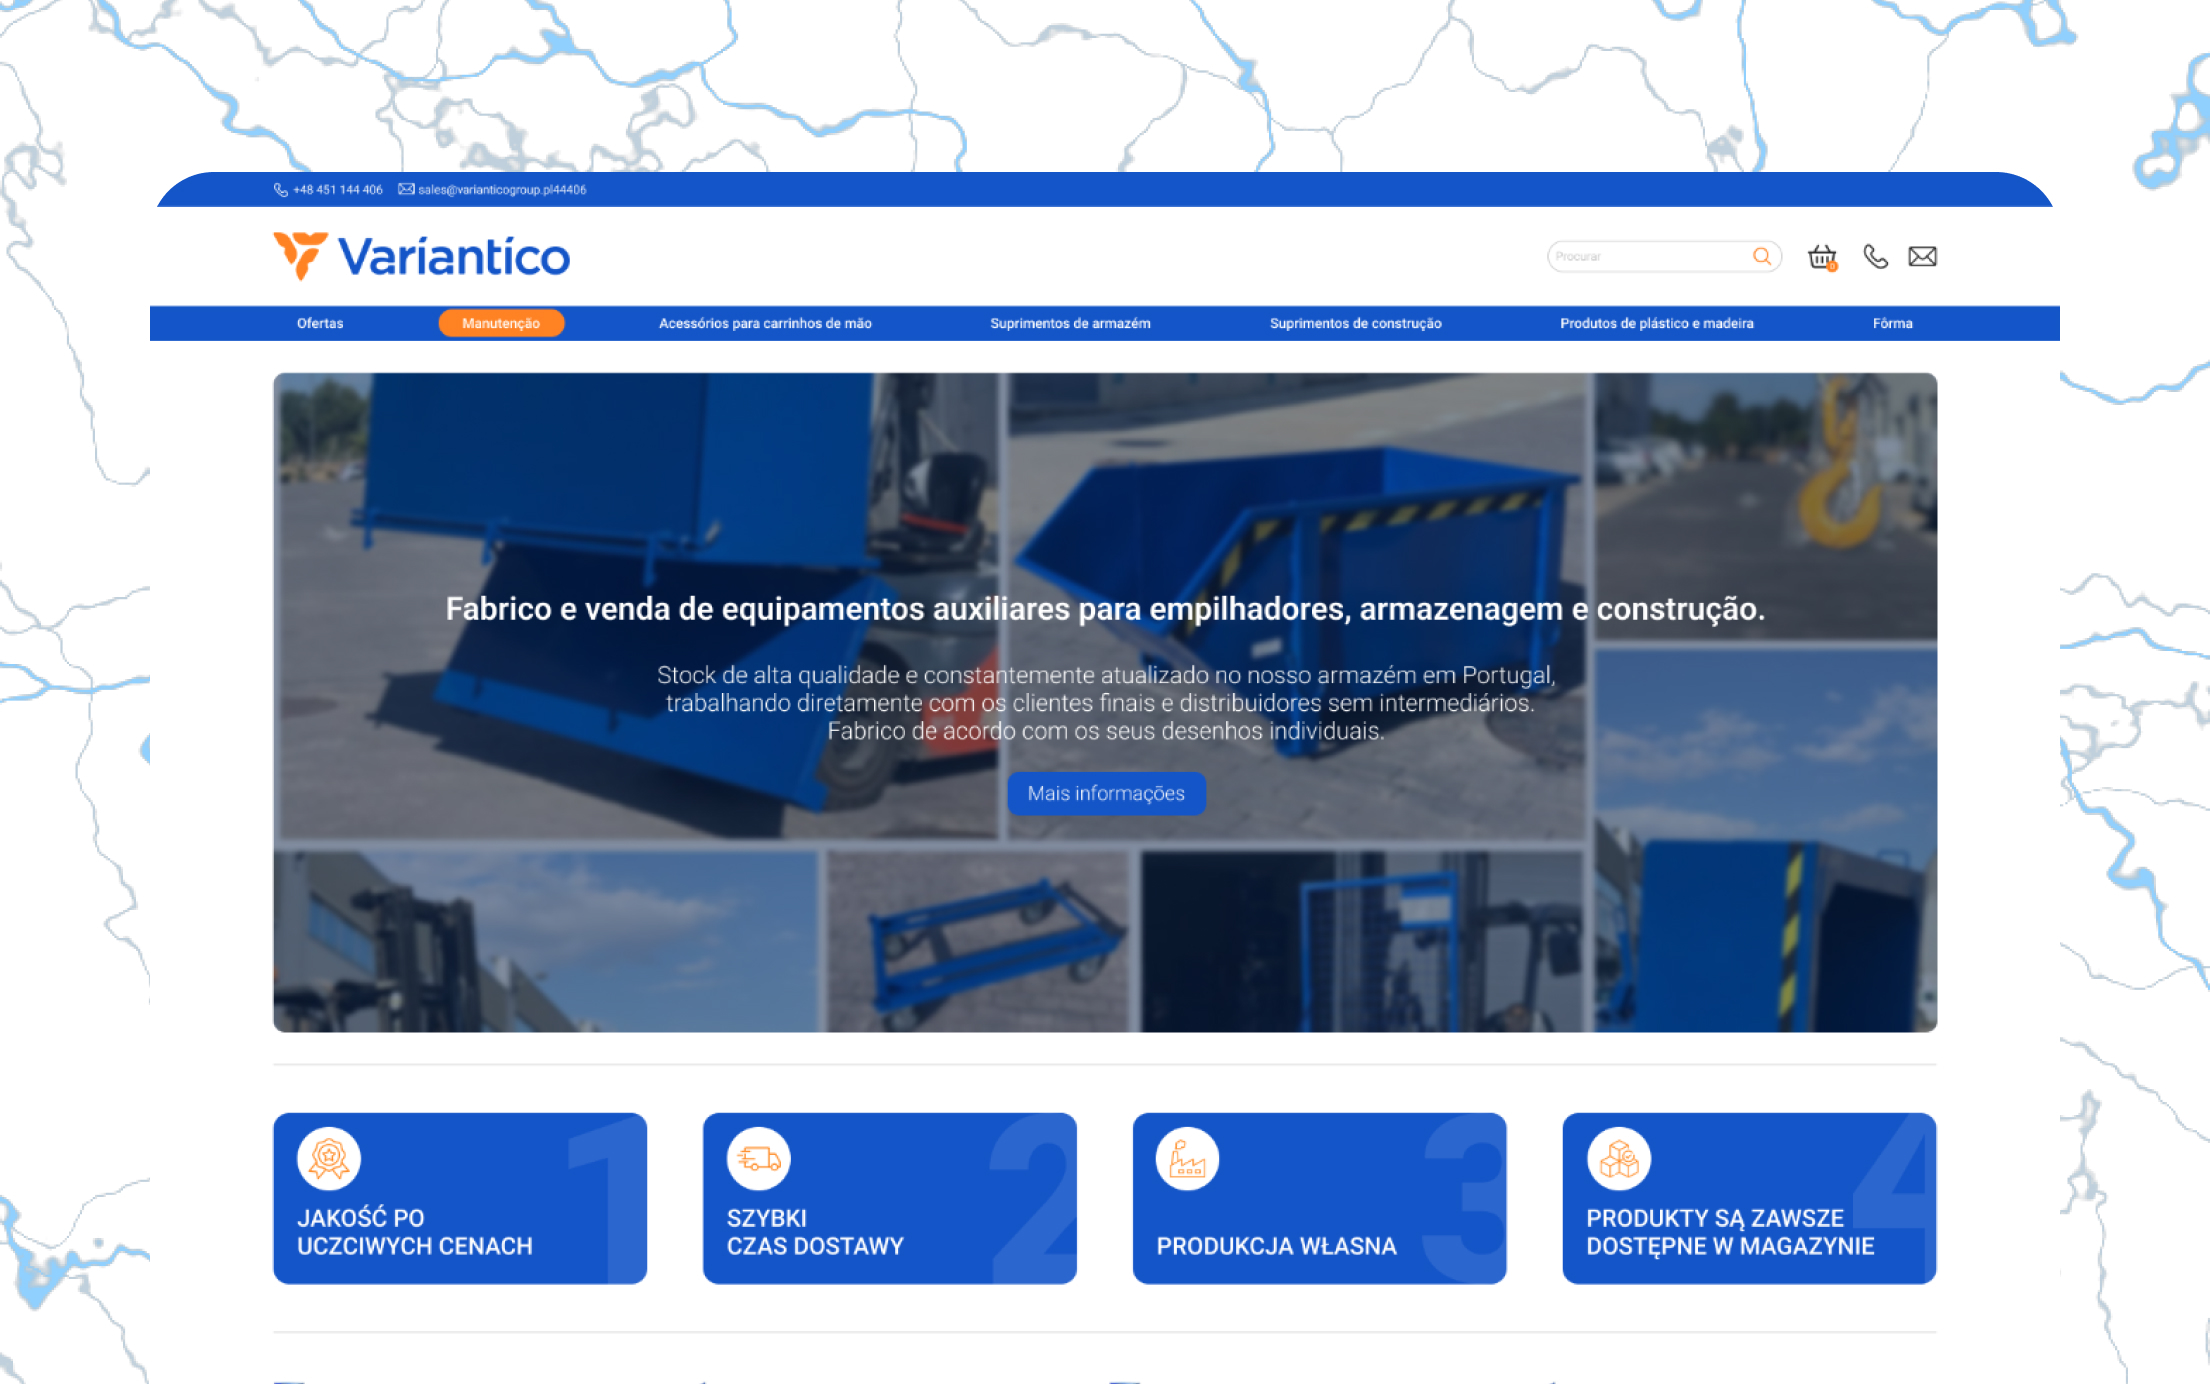Image resolution: width=2210 pixels, height=1384 pixels.
Task: Click the phone icon in header
Action: click(1875, 257)
